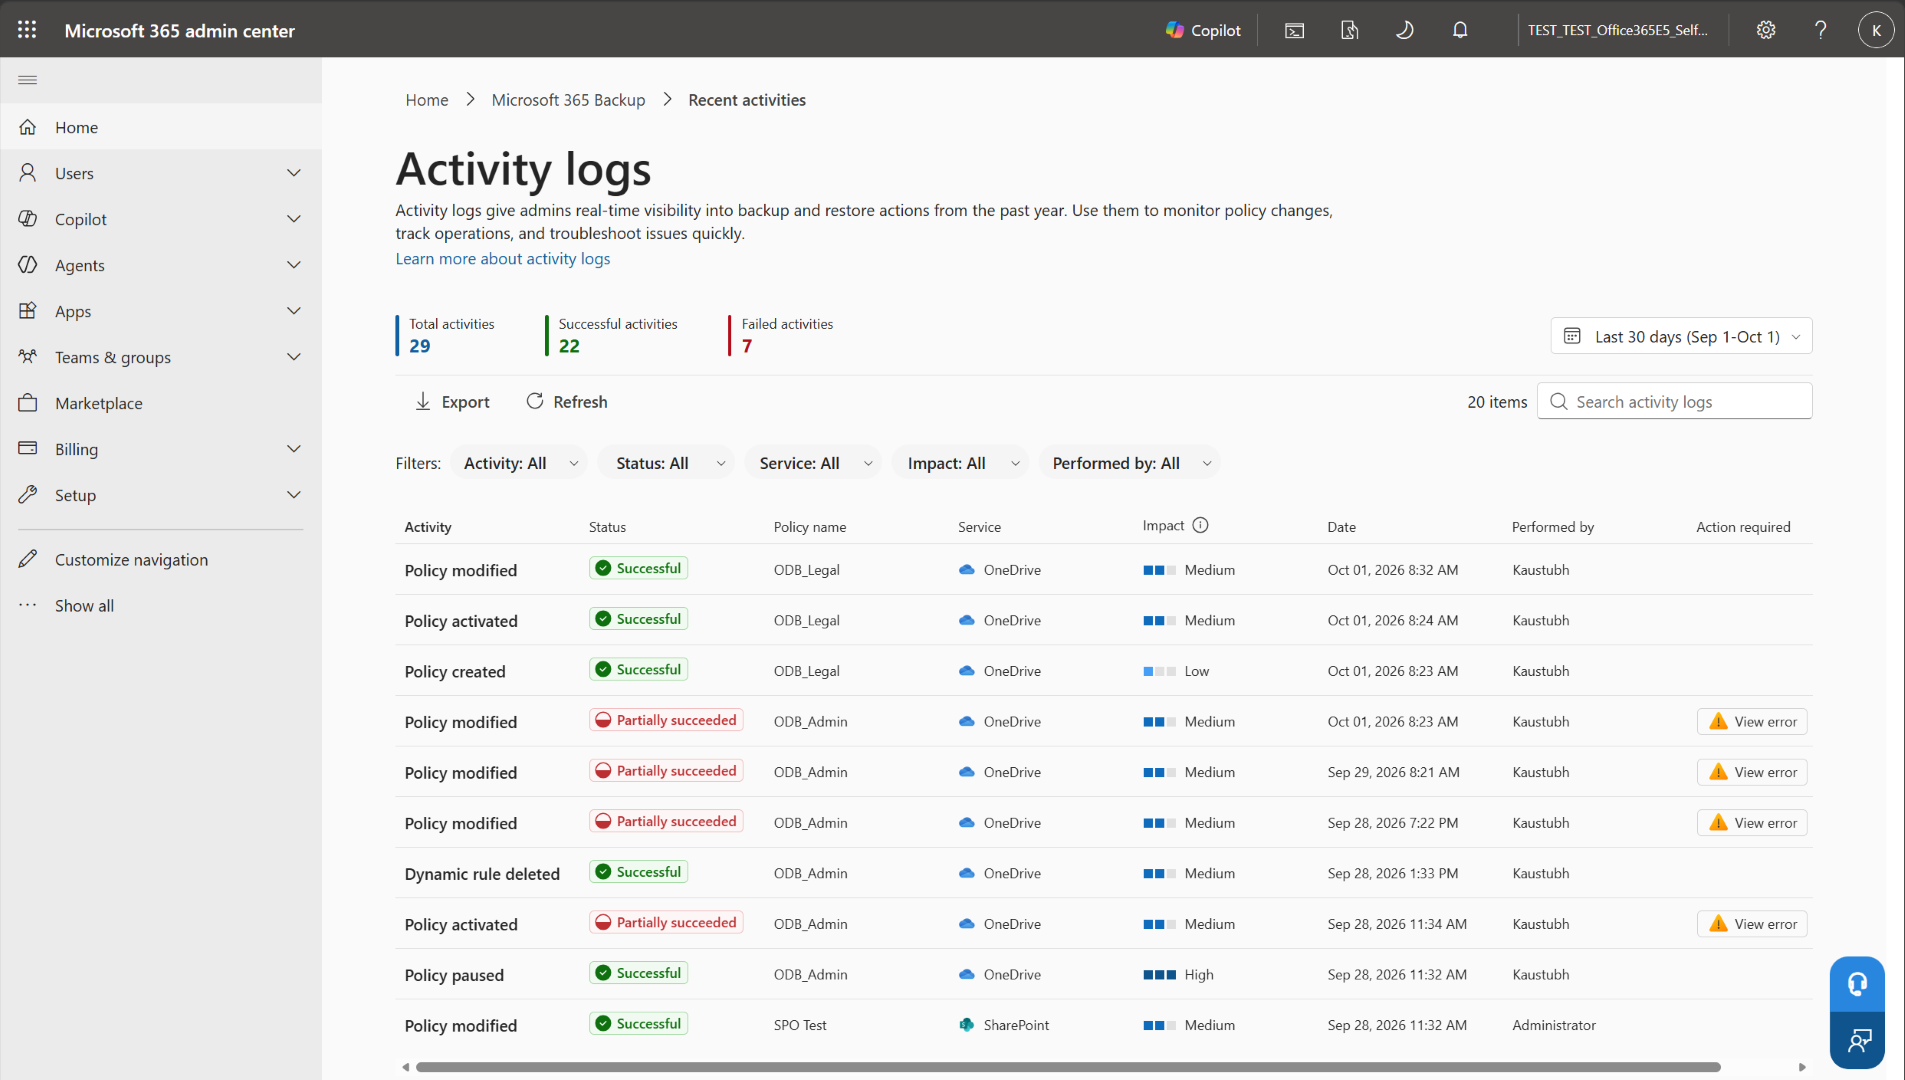Open help and support headset button
This screenshot has width=1905, height=1080.
(1857, 984)
